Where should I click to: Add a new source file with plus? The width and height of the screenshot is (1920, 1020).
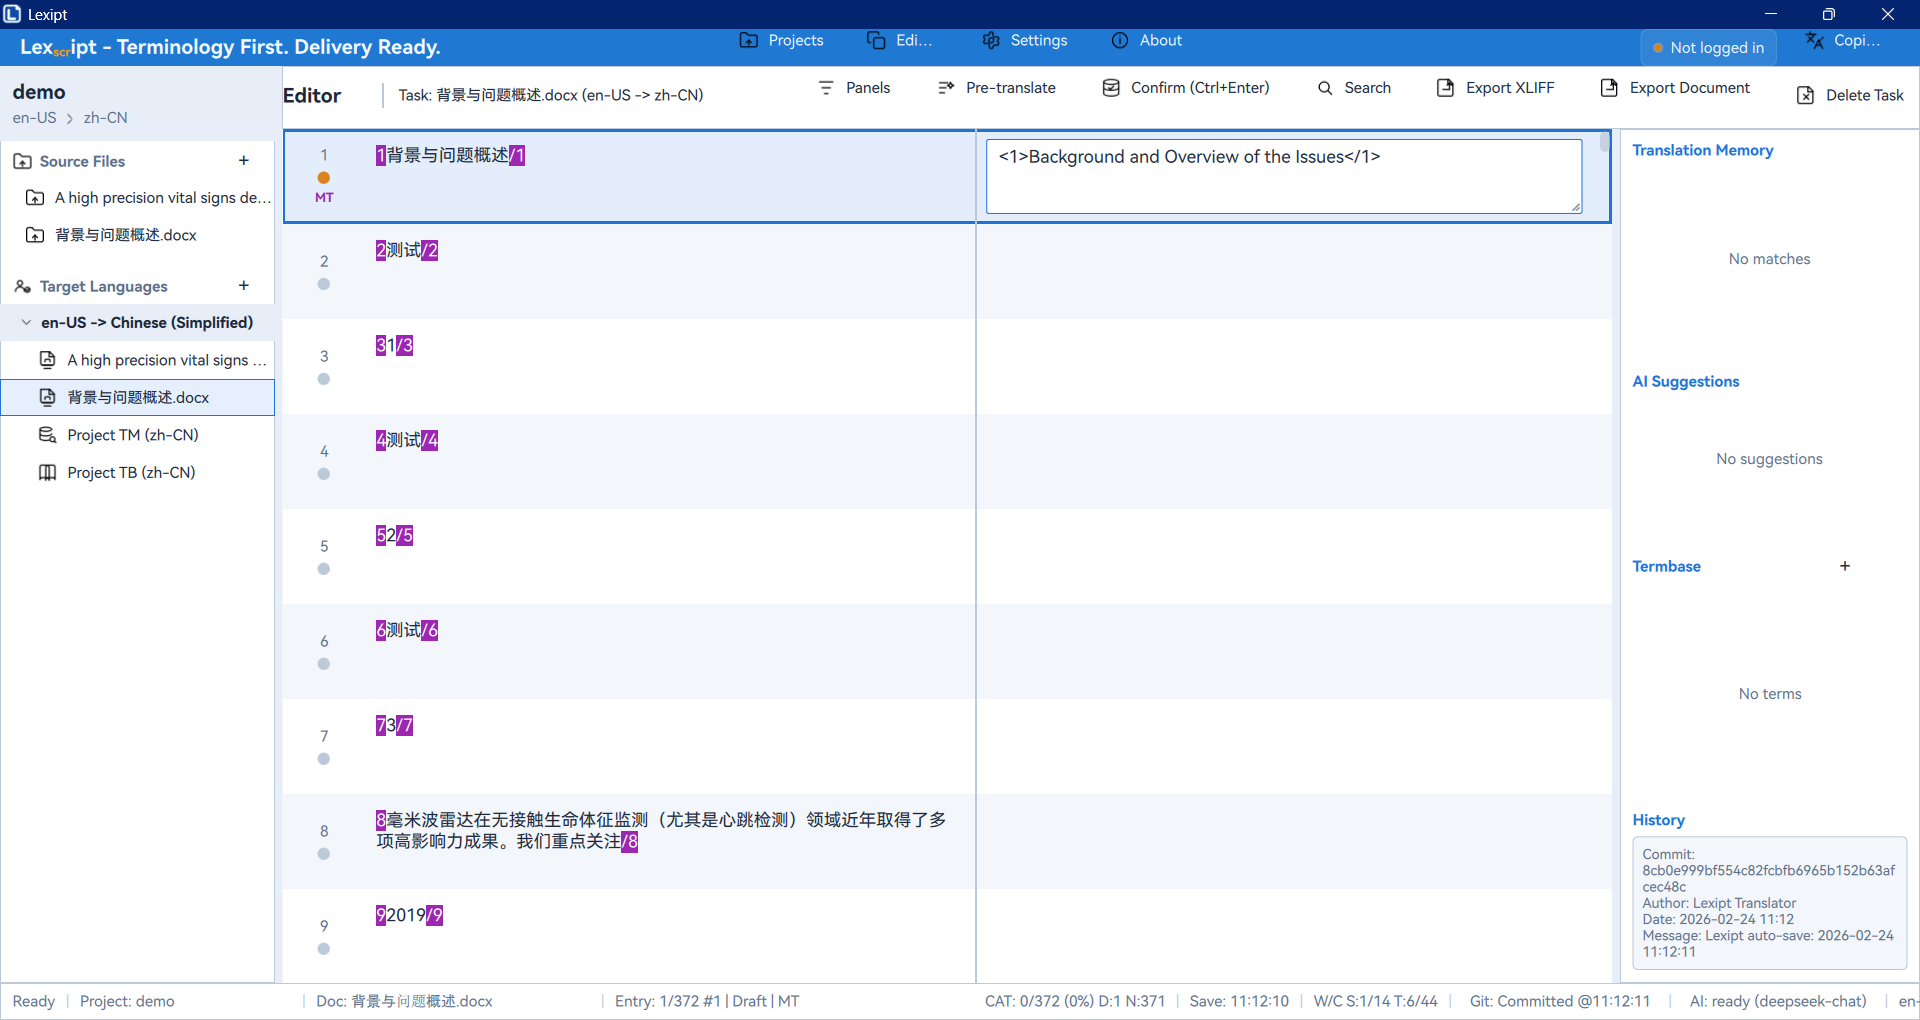pos(243,161)
